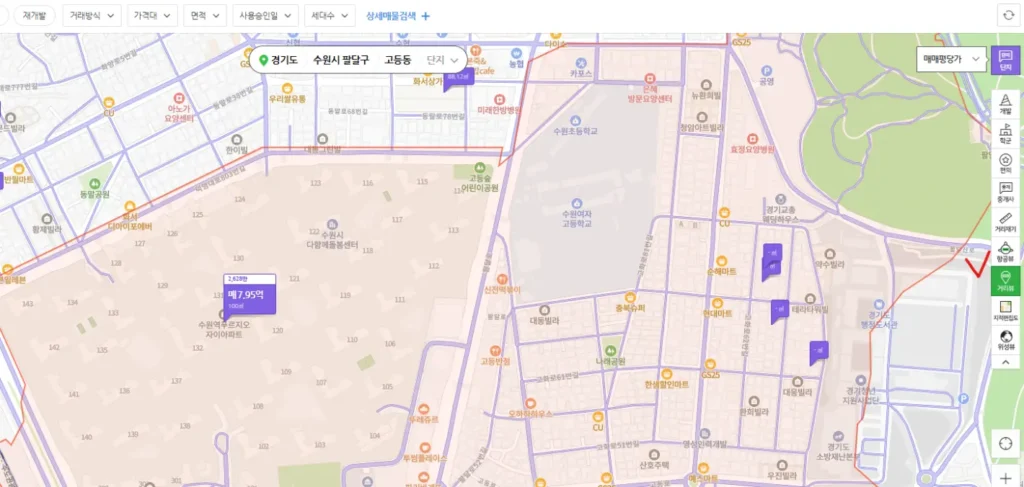Click the current location crosshair button
The height and width of the screenshot is (487, 1024).
(x=1005, y=443)
